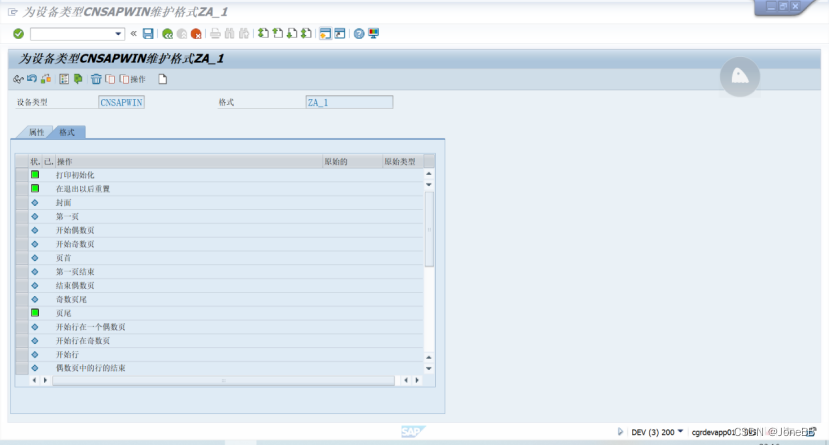Open the command field dropdown arrow
The height and width of the screenshot is (446, 830).
coord(118,34)
